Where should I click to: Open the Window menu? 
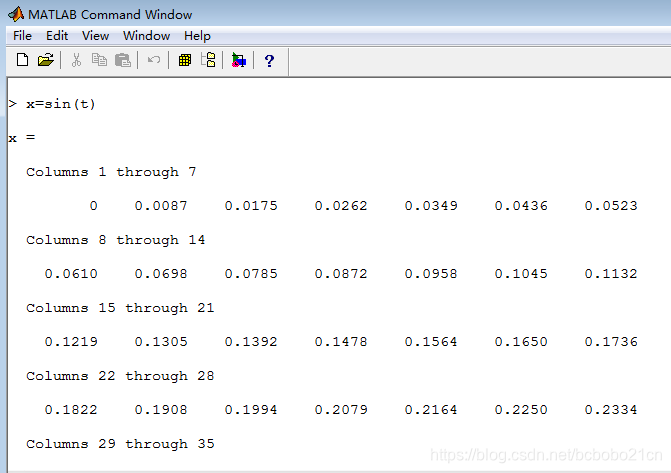click(146, 36)
